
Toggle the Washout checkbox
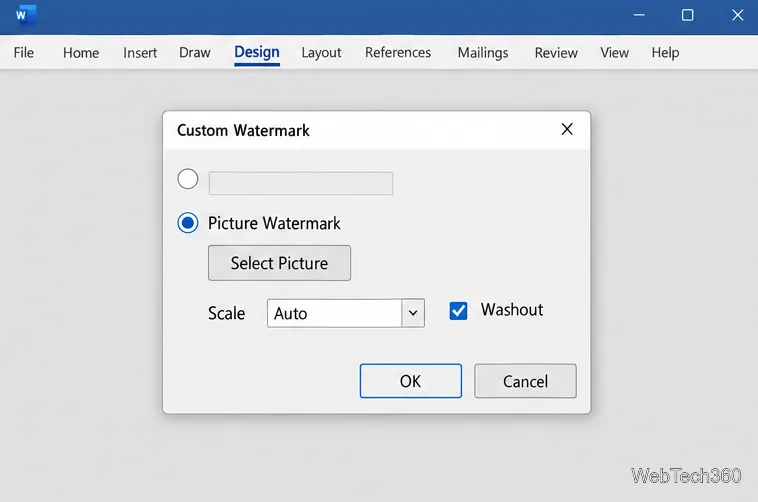pyautogui.click(x=458, y=310)
